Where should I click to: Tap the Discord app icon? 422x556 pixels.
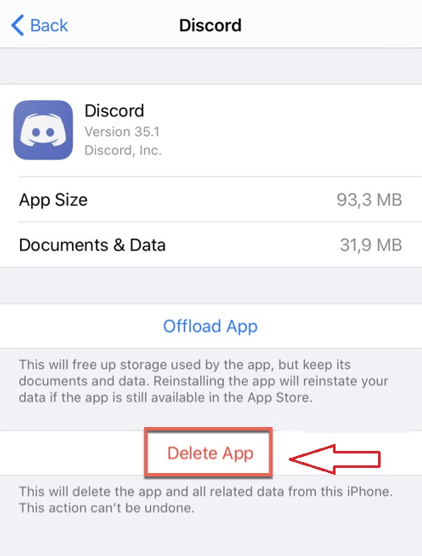43,130
